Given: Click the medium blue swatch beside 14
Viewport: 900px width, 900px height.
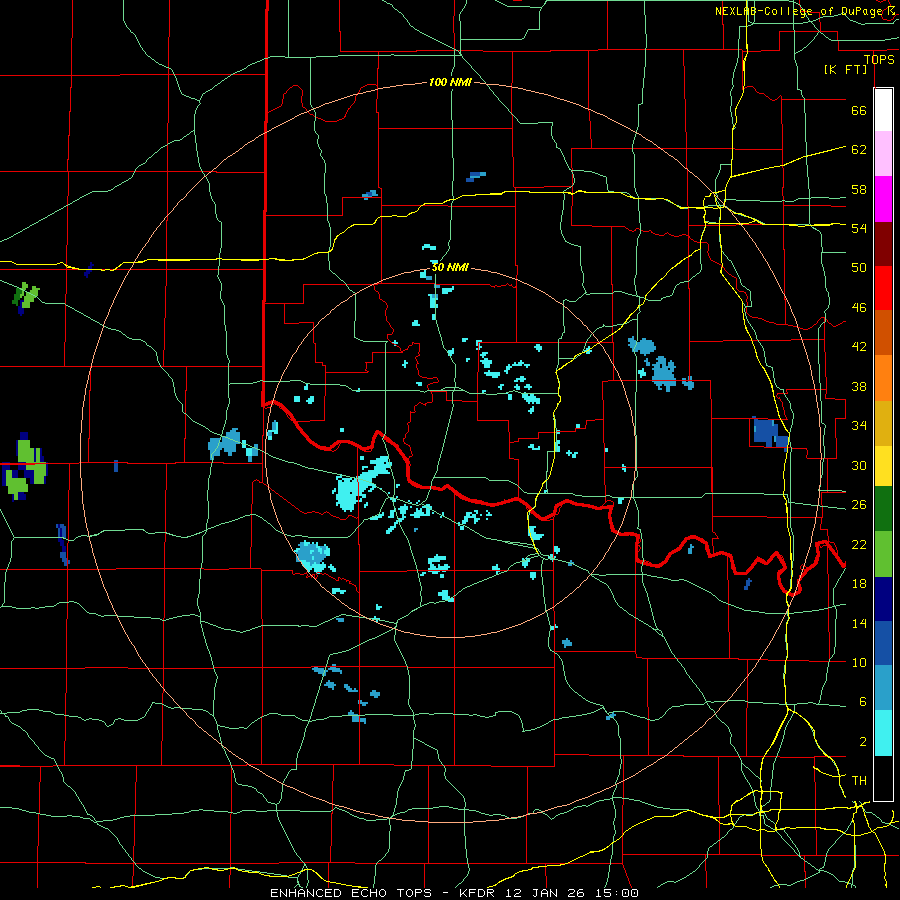Looking at the screenshot, I should pos(883,643).
